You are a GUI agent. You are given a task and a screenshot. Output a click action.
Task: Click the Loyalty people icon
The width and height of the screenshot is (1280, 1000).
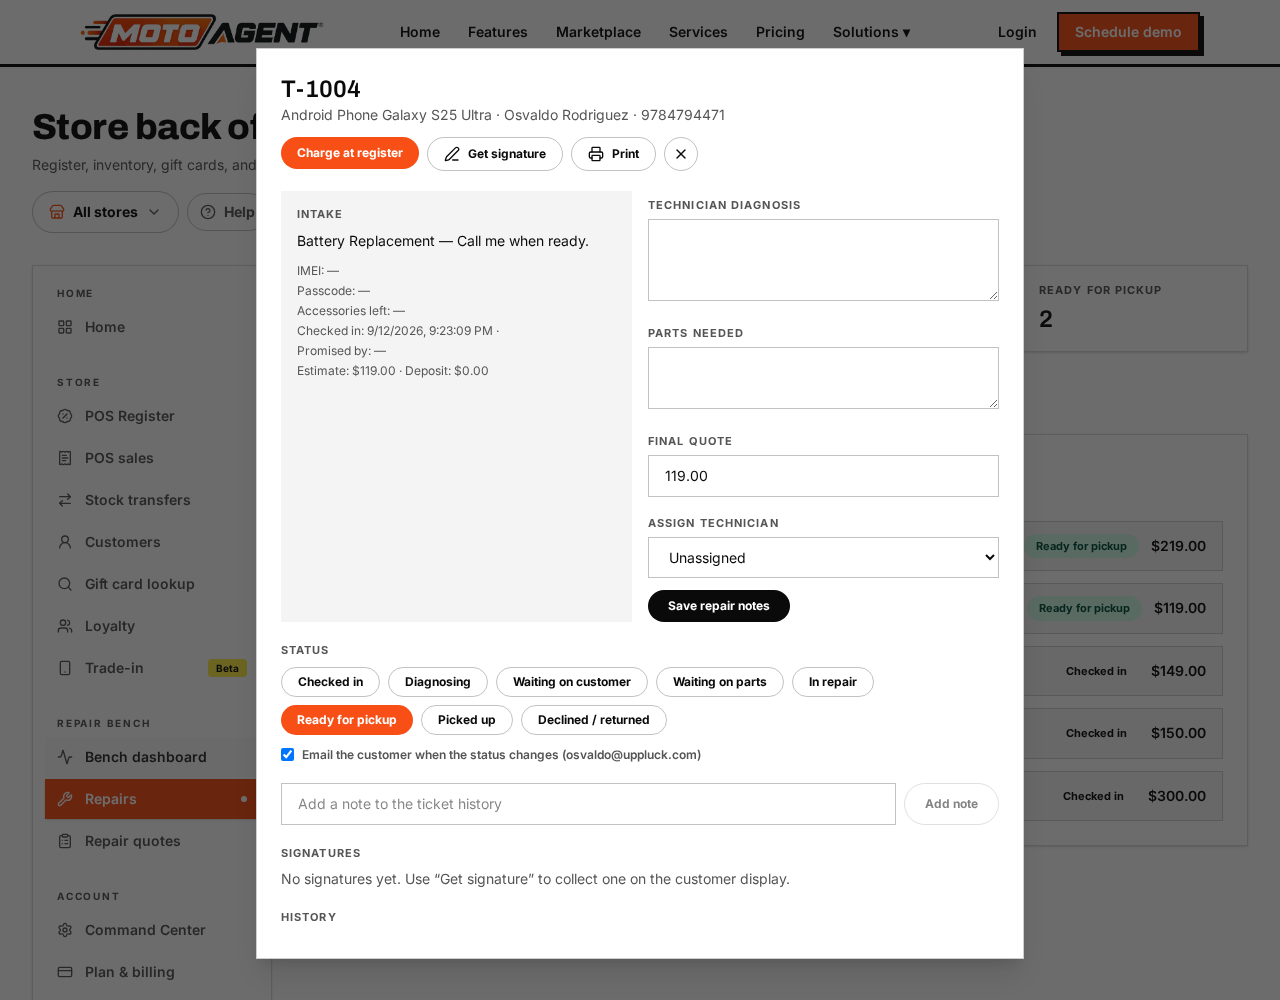coord(65,626)
